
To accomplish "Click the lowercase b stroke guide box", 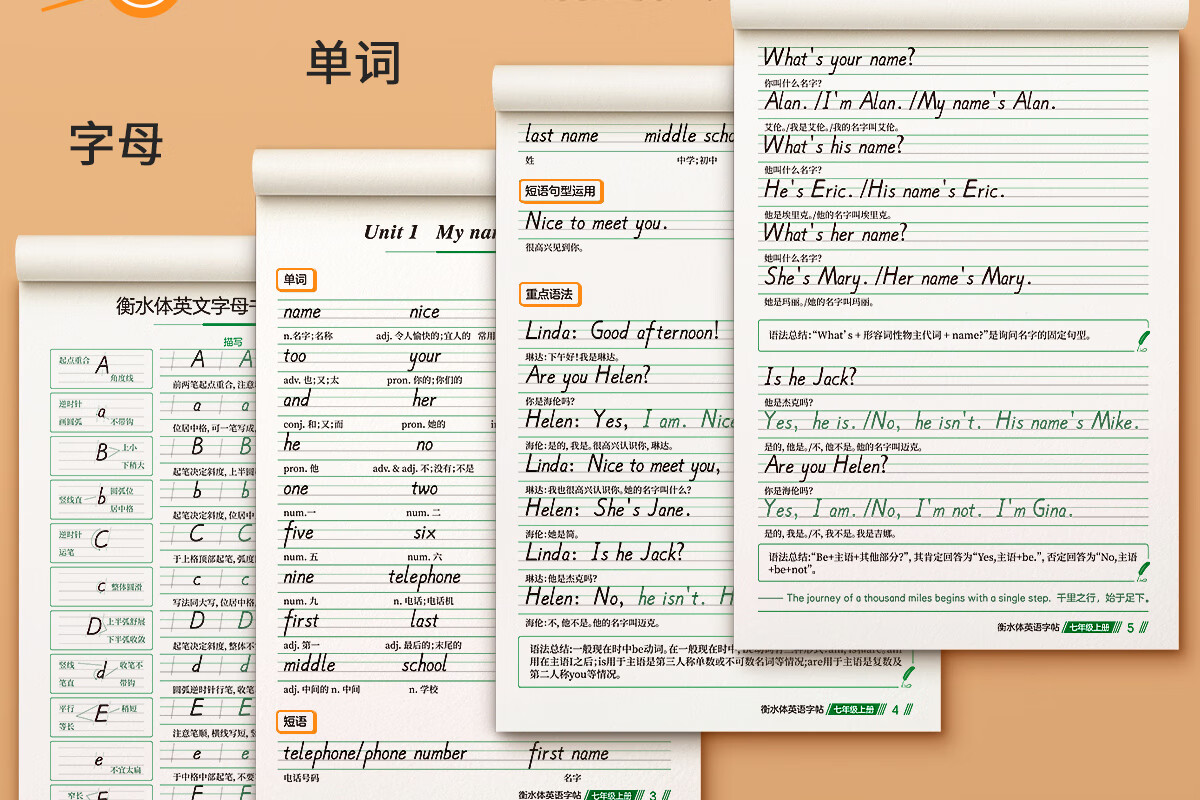I will (102, 498).
